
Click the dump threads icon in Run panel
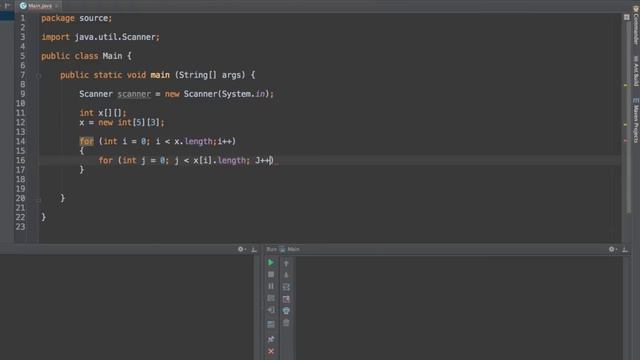271,298
